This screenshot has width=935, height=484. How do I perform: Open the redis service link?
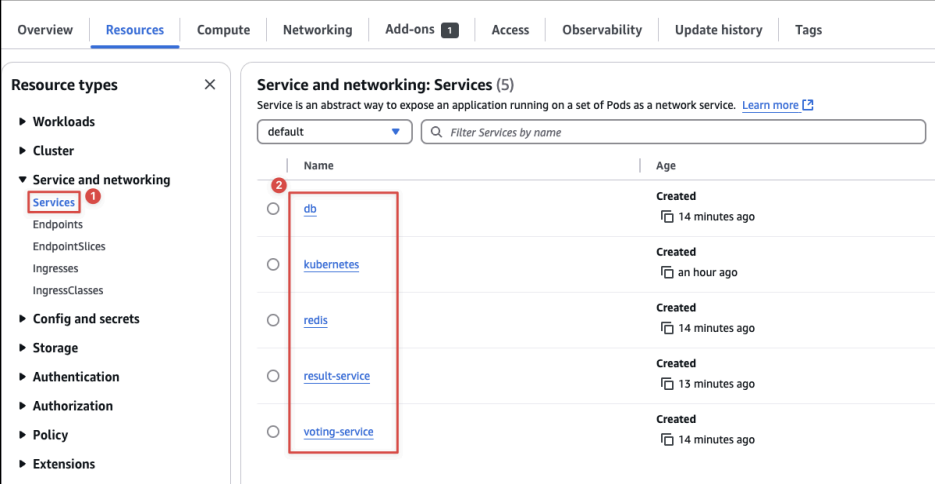click(315, 320)
